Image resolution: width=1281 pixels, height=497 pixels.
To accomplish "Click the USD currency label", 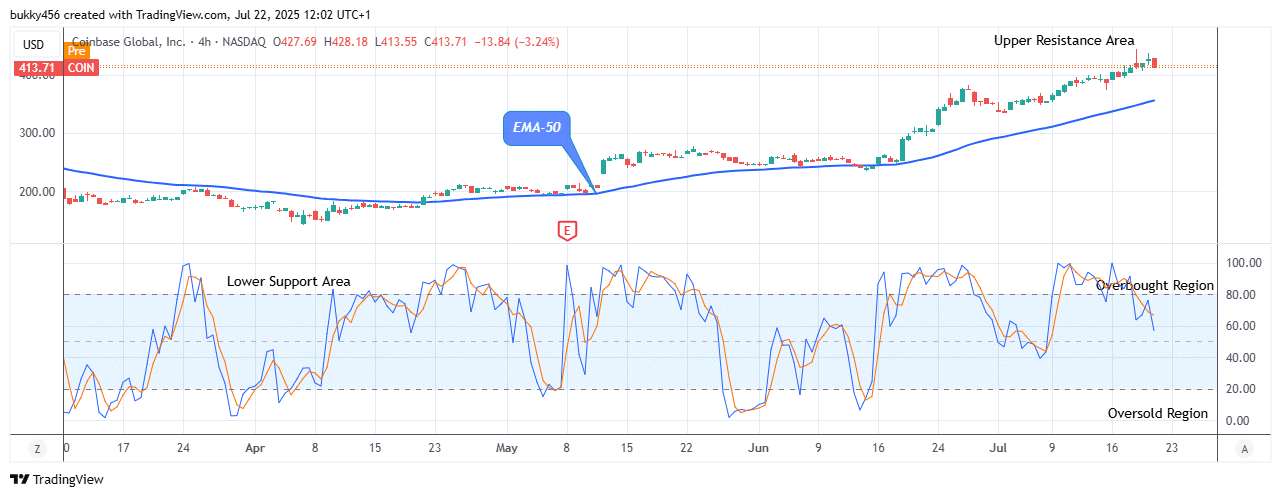I will [x=35, y=44].
